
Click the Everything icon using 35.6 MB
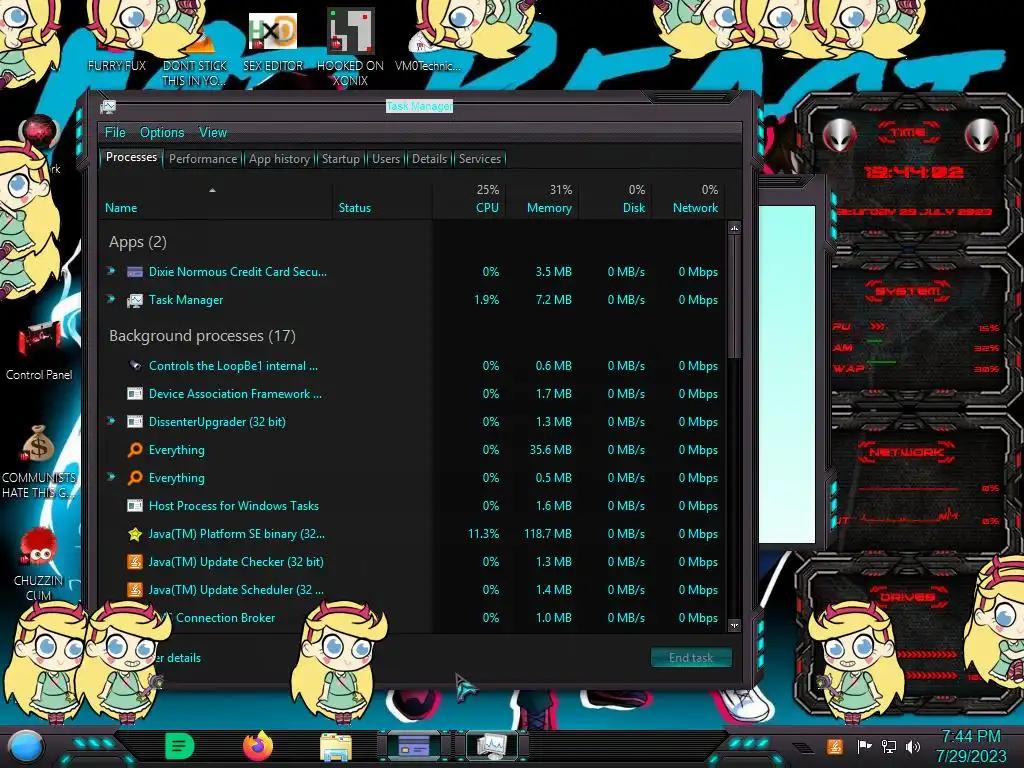135,450
